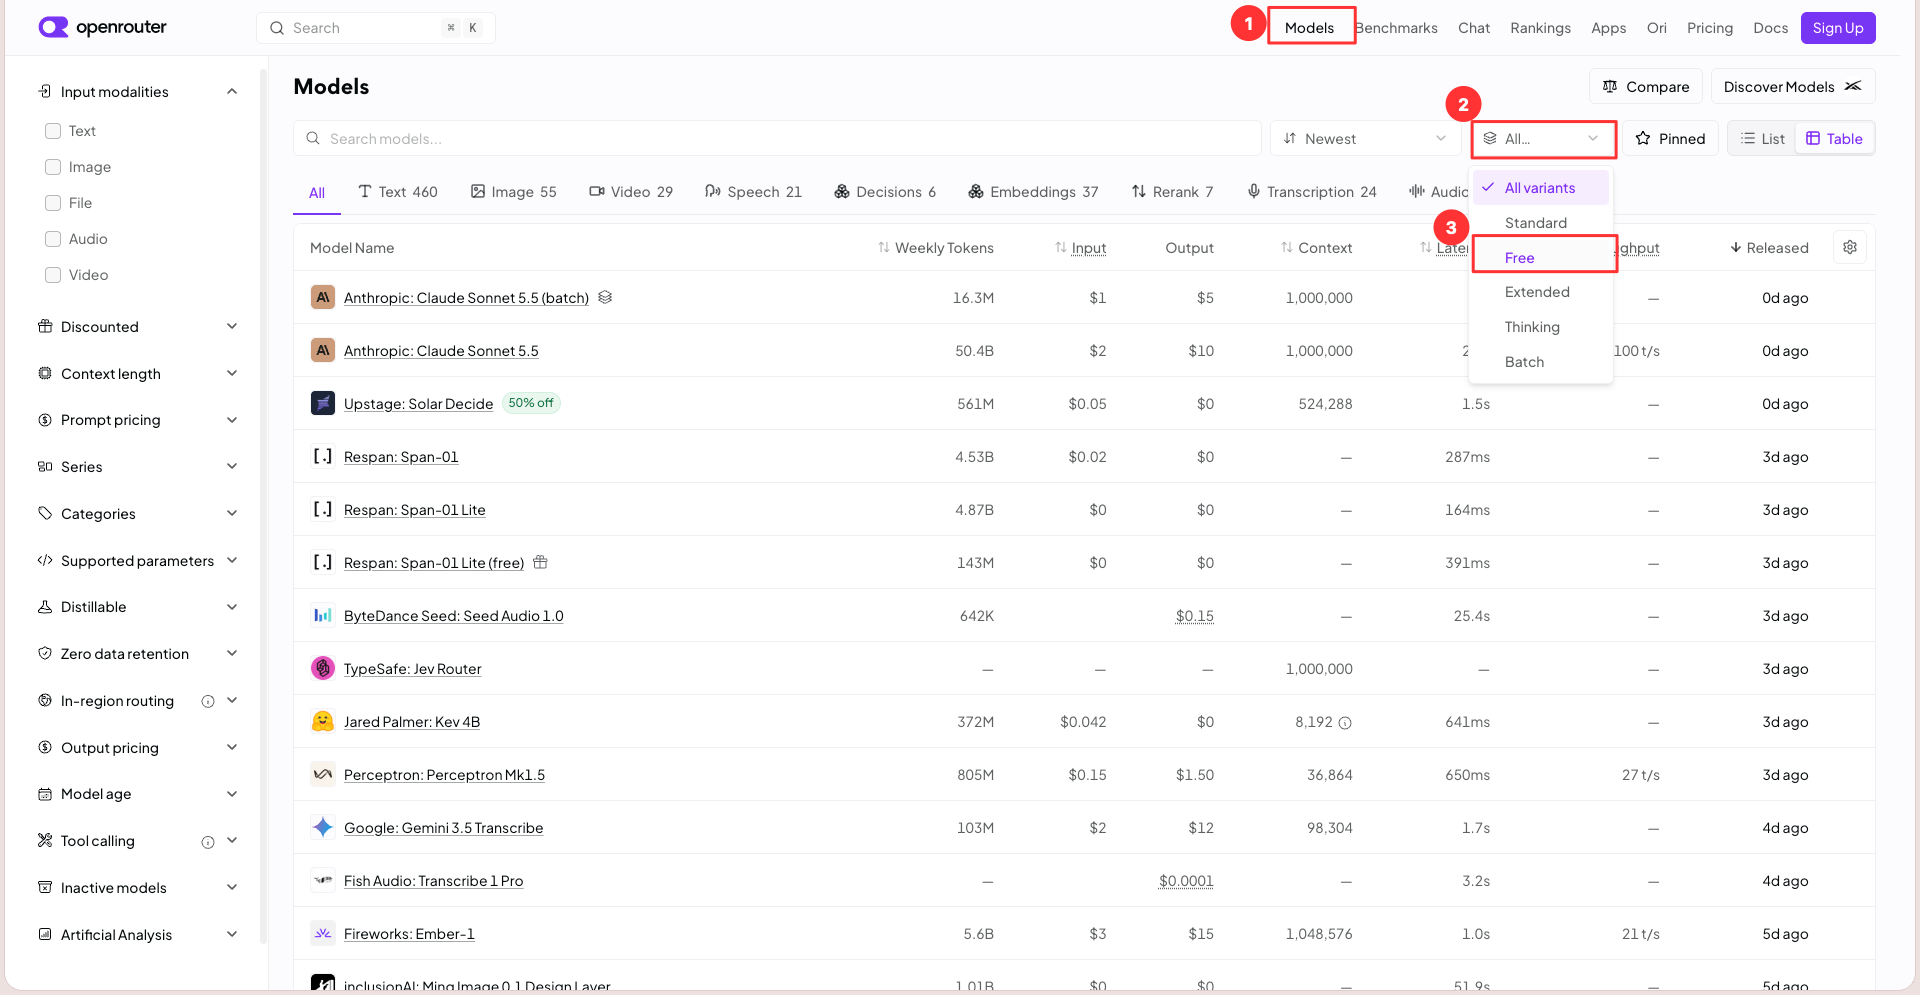Screen dimensions: 1920x995
Task: Click the info icon next to Tool calling
Action: tap(208, 842)
